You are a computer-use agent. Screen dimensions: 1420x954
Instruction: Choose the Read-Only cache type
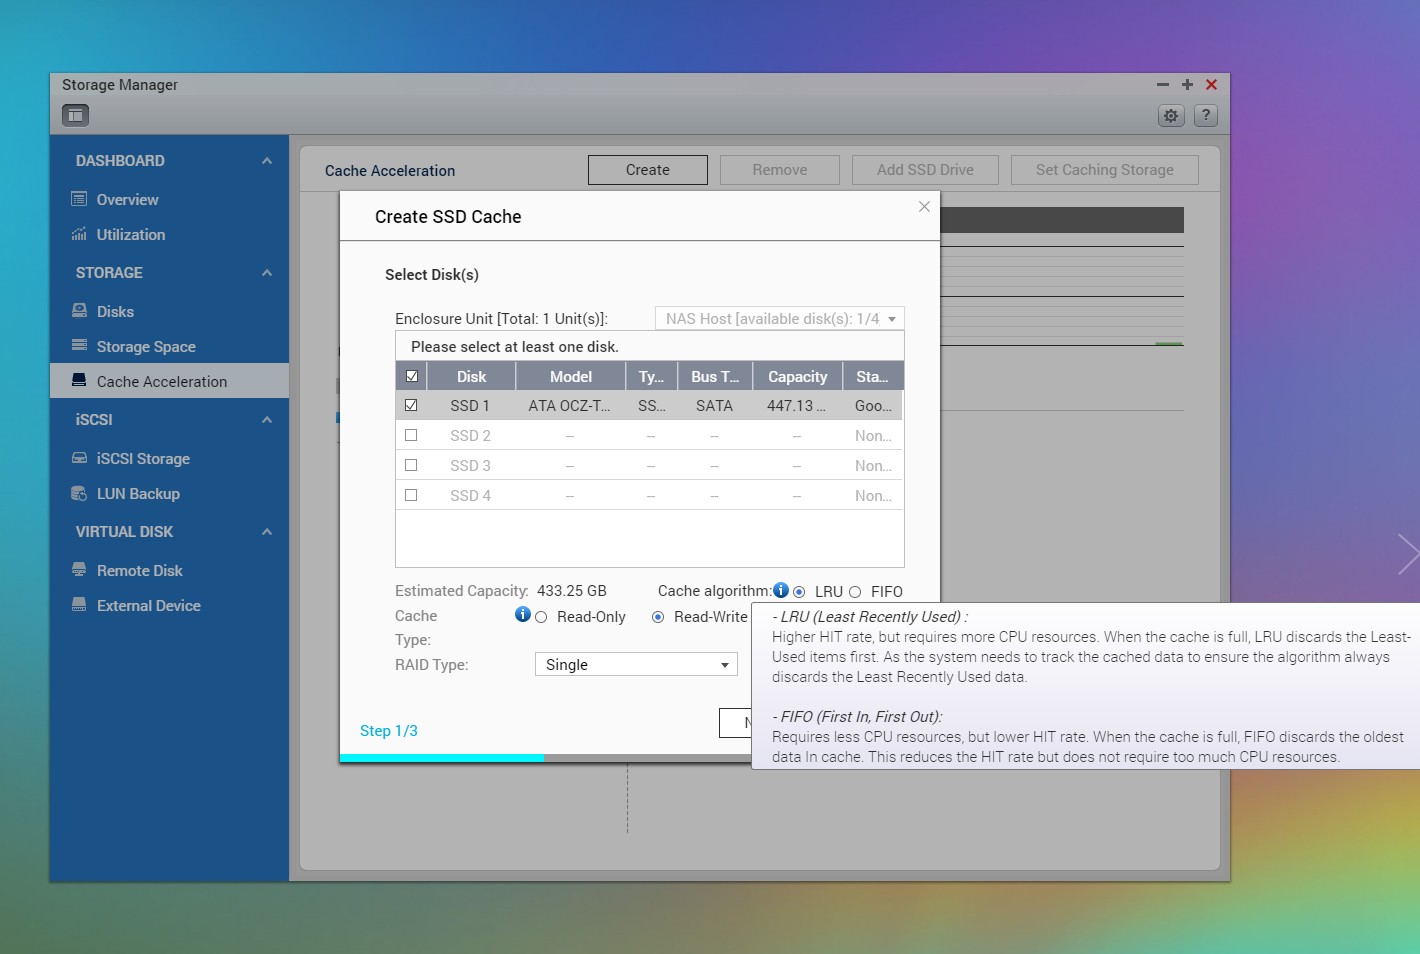tap(541, 618)
